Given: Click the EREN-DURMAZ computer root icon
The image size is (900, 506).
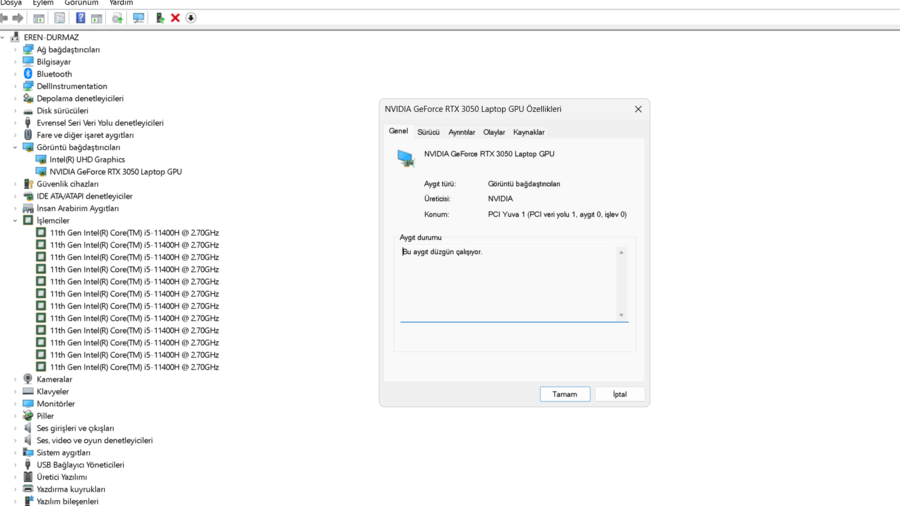Looking at the screenshot, I should pos(15,37).
